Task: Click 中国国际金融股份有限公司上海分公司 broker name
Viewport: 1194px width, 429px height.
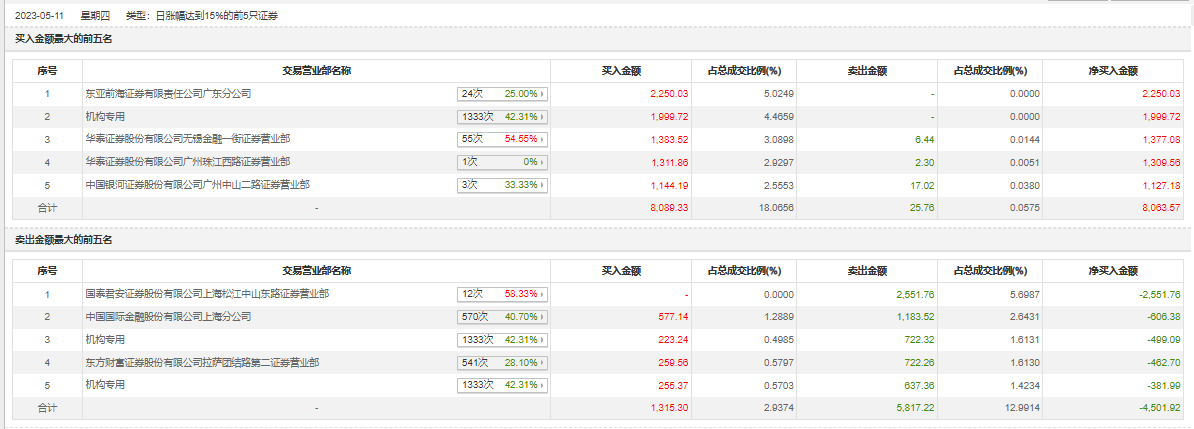Action: 168,317
